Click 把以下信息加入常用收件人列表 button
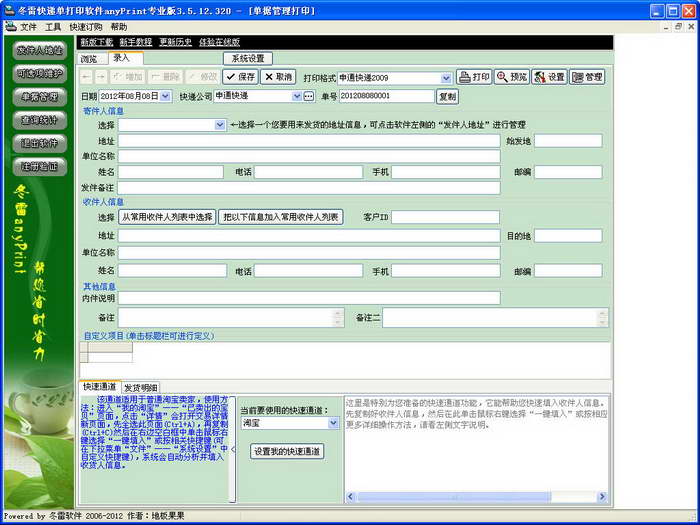 (x=281, y=217)
